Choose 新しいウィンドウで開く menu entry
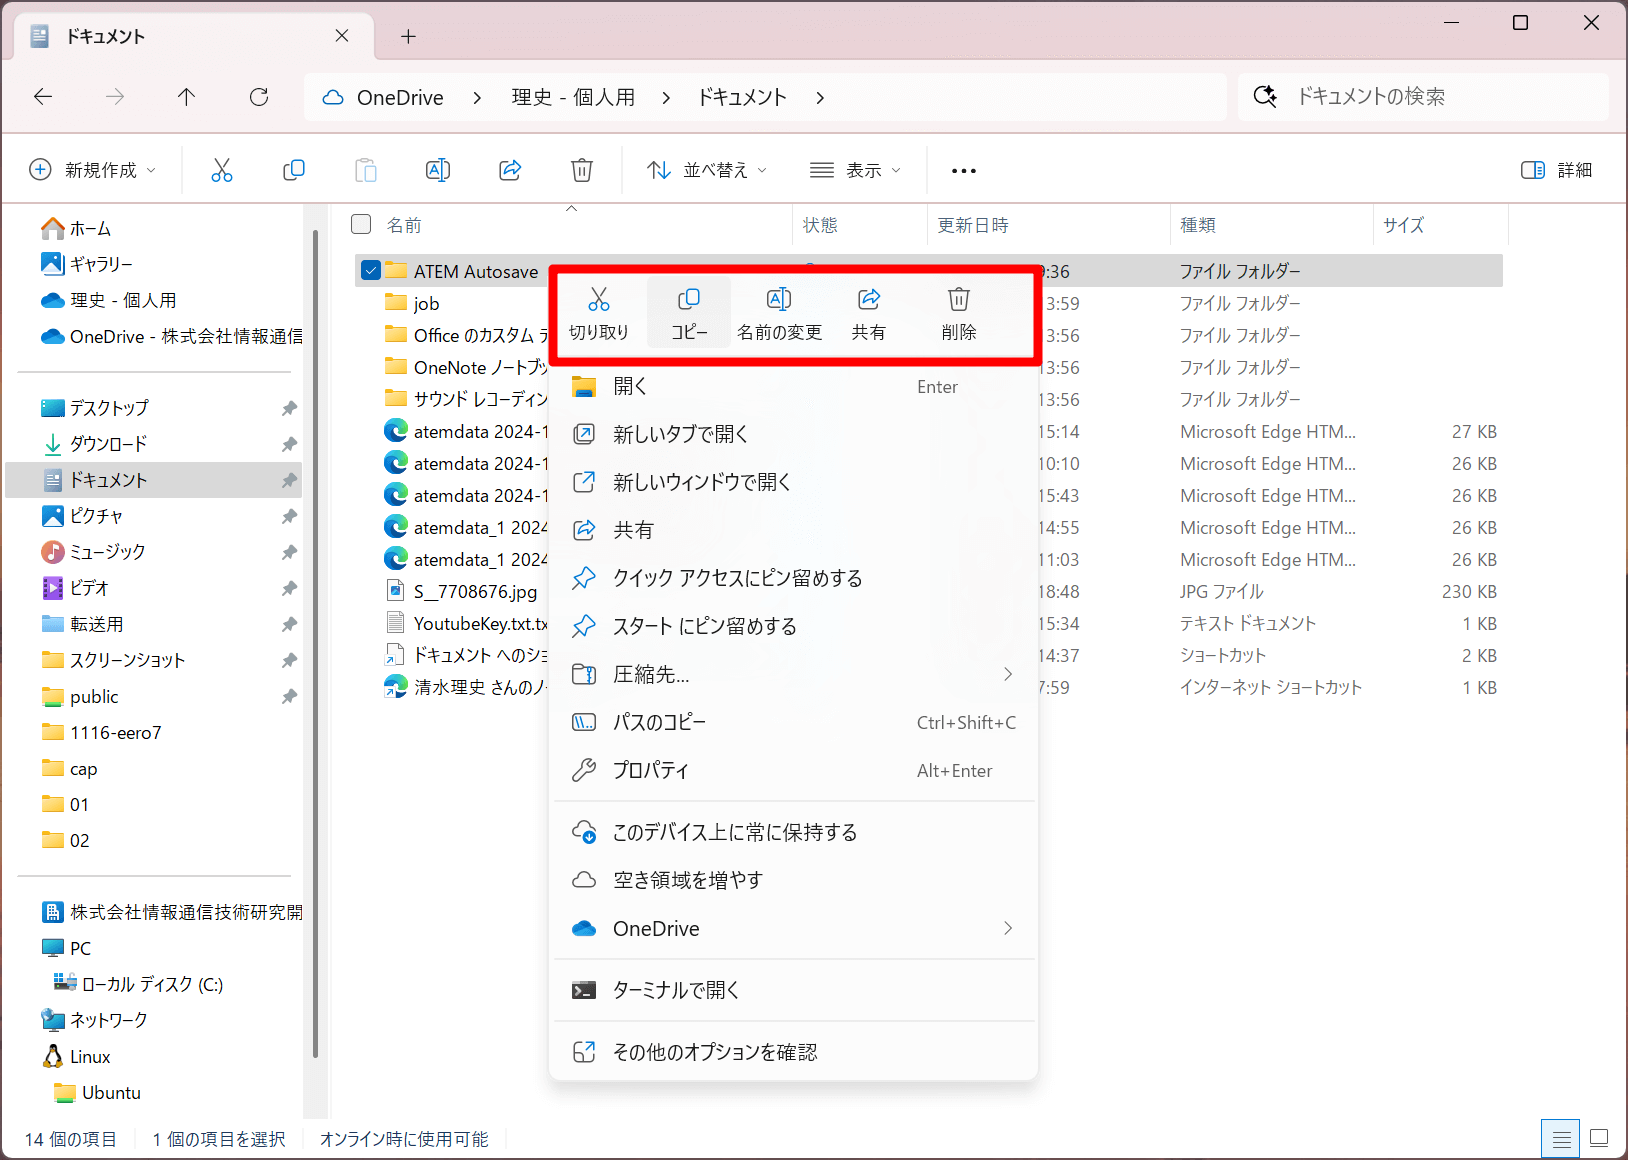This screenshot has width=1628, height=1160. pyautogui.click(x=794, y=482)
